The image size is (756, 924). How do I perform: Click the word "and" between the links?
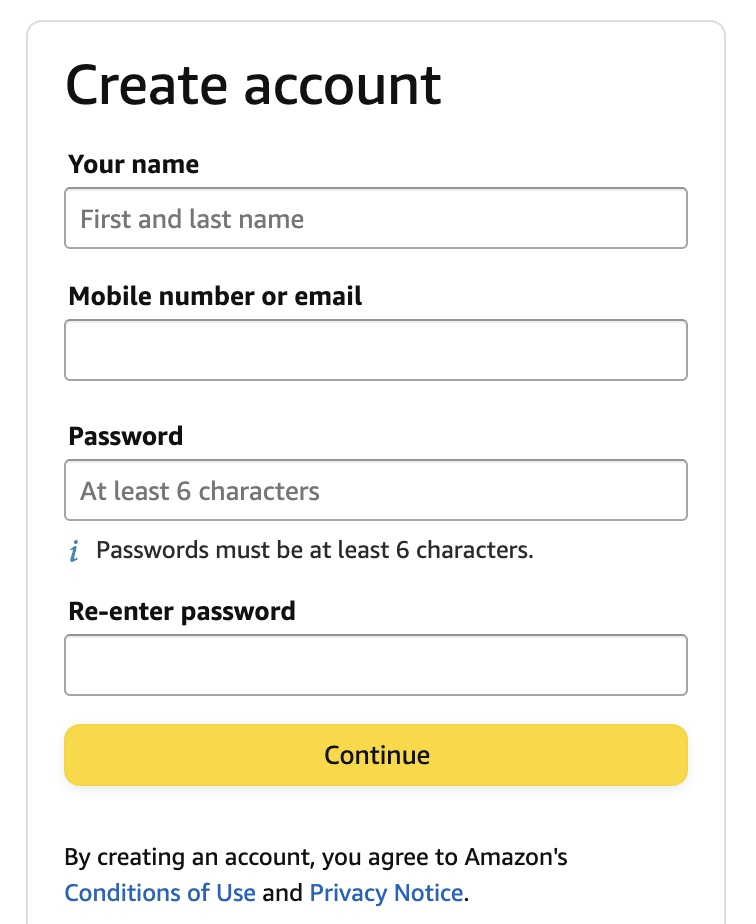pos(283,892)
